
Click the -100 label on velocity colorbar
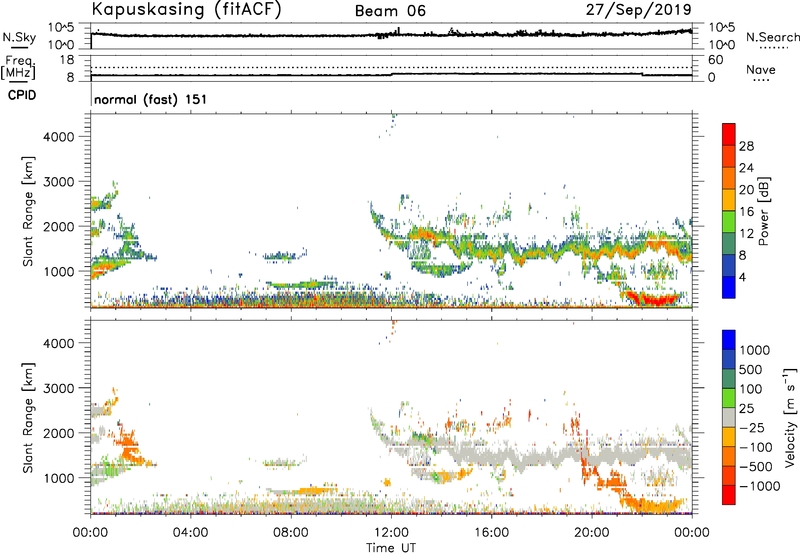click(756, 447)
